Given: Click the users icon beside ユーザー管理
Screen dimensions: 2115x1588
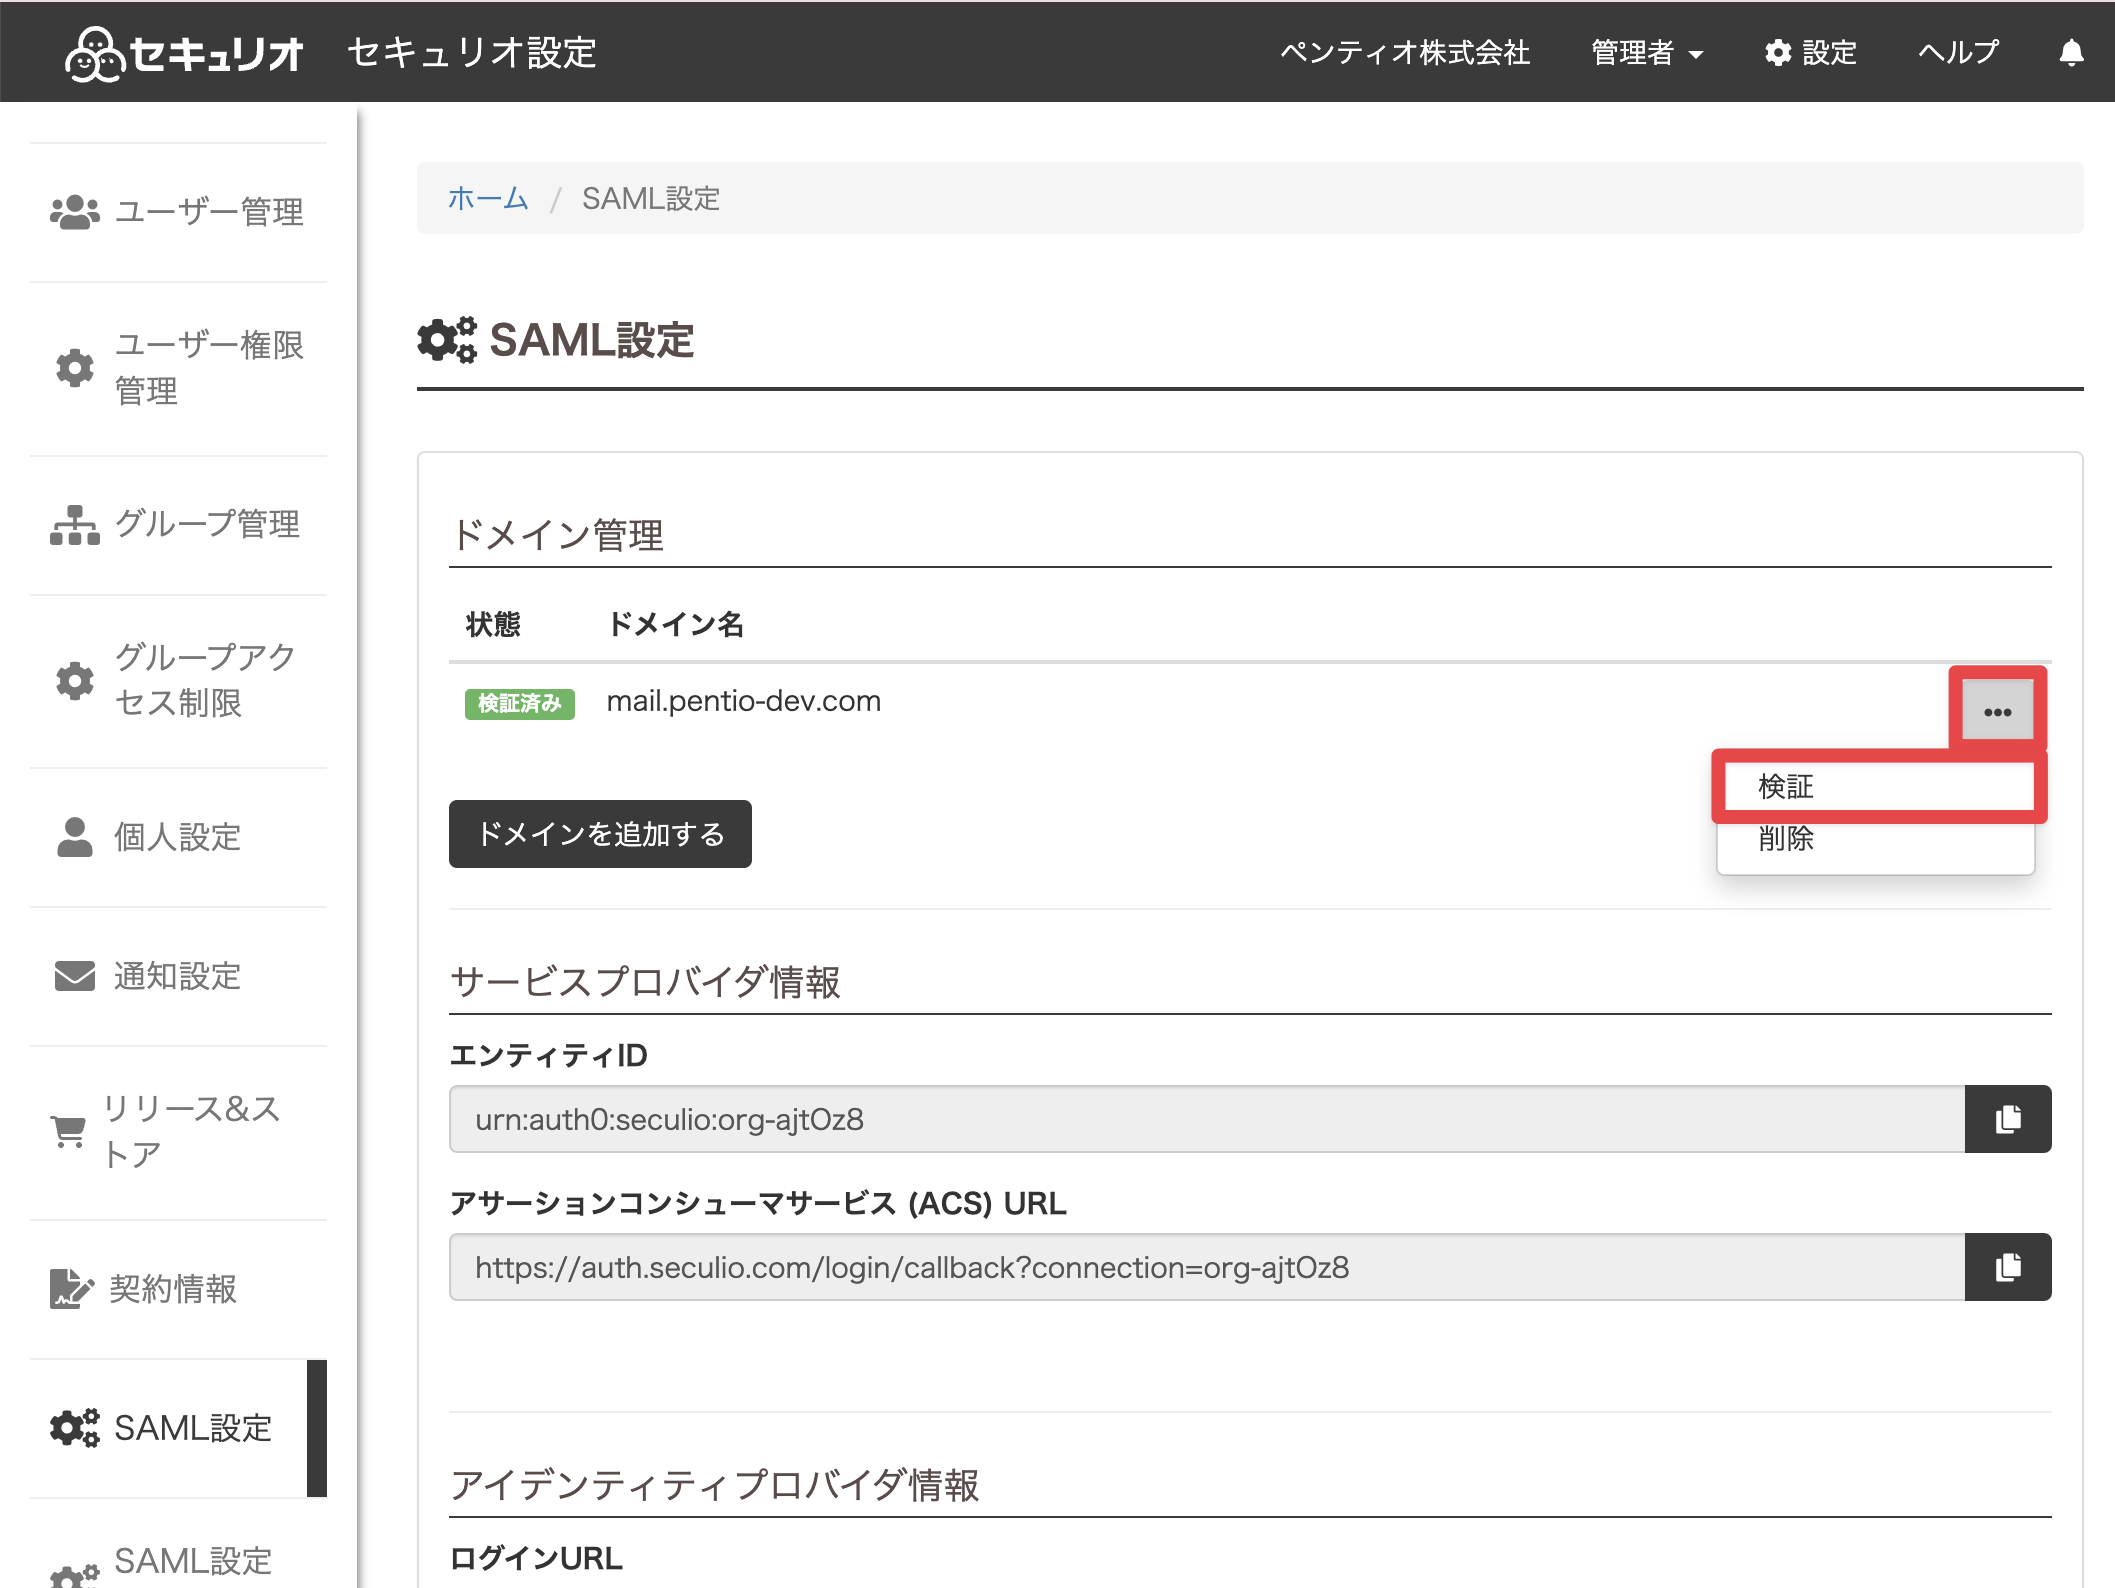Looking at the screenshot, I should pyautogui.click(x=75, y=212).
